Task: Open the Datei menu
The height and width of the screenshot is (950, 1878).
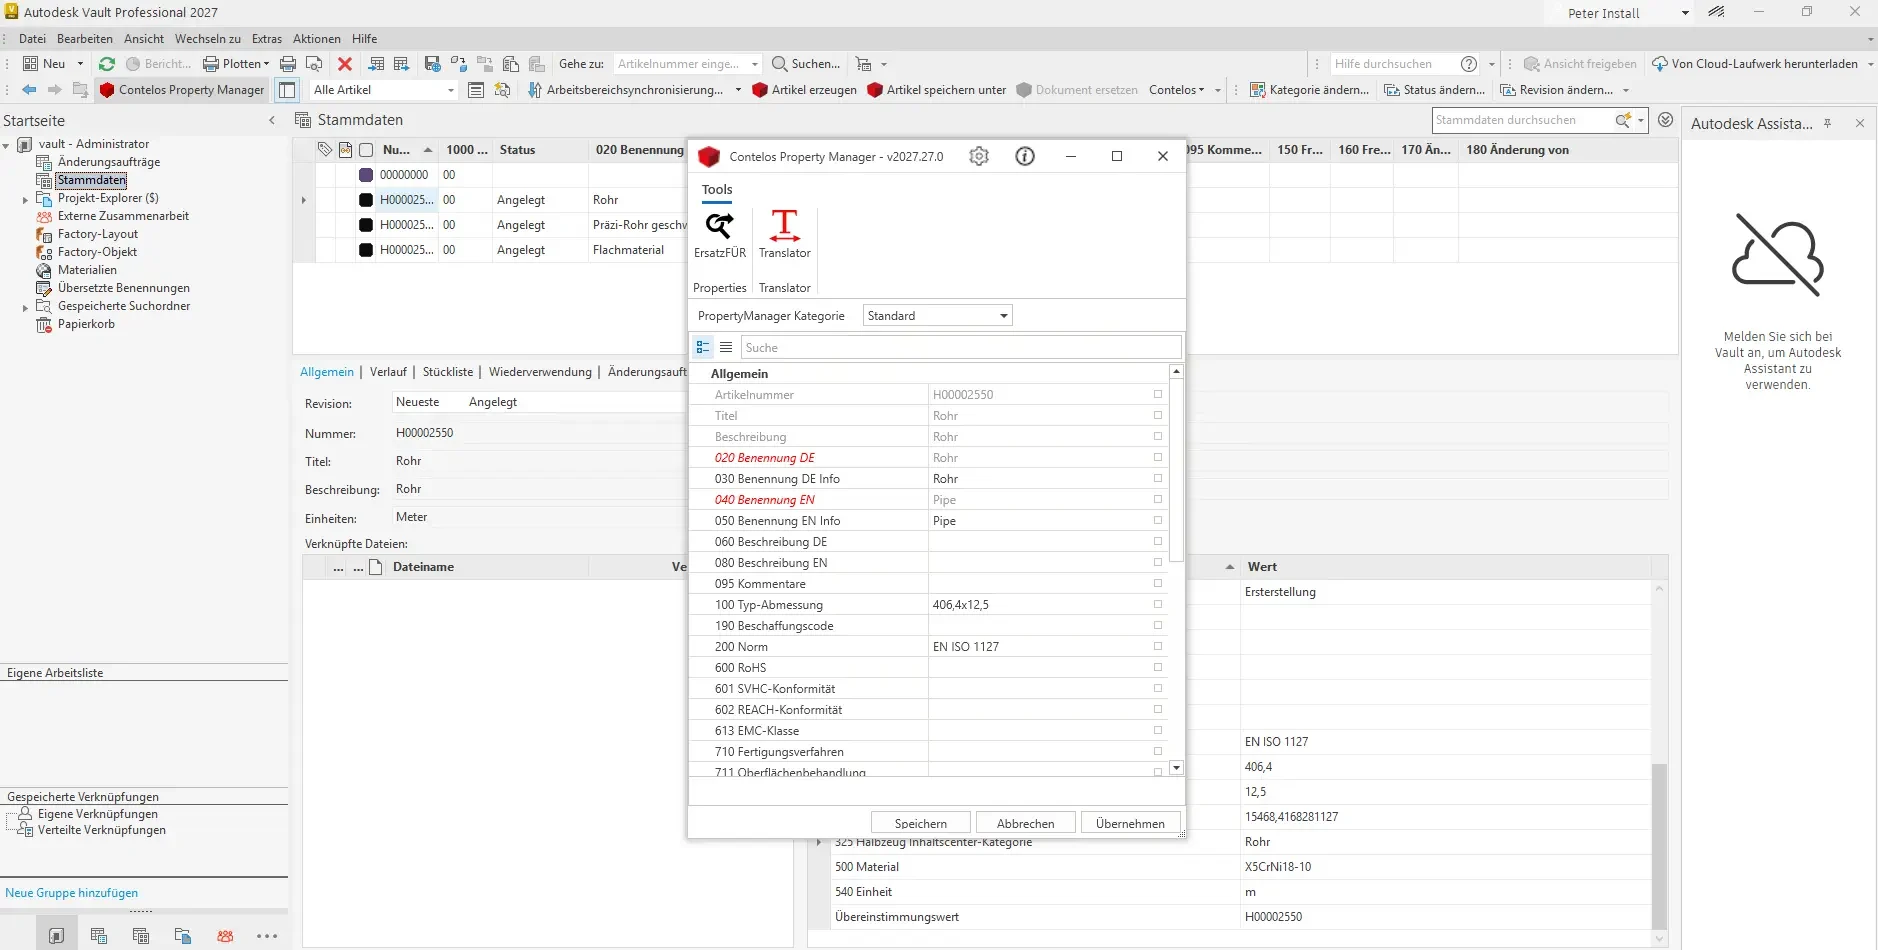Action: point(32,39)
